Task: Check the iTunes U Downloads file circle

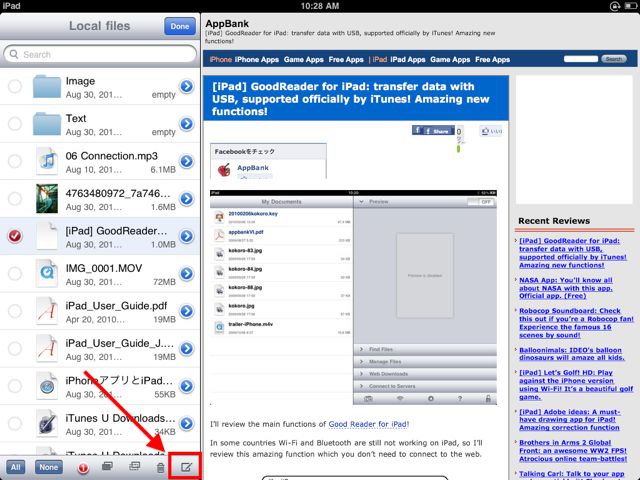Action: click(15, 423)
